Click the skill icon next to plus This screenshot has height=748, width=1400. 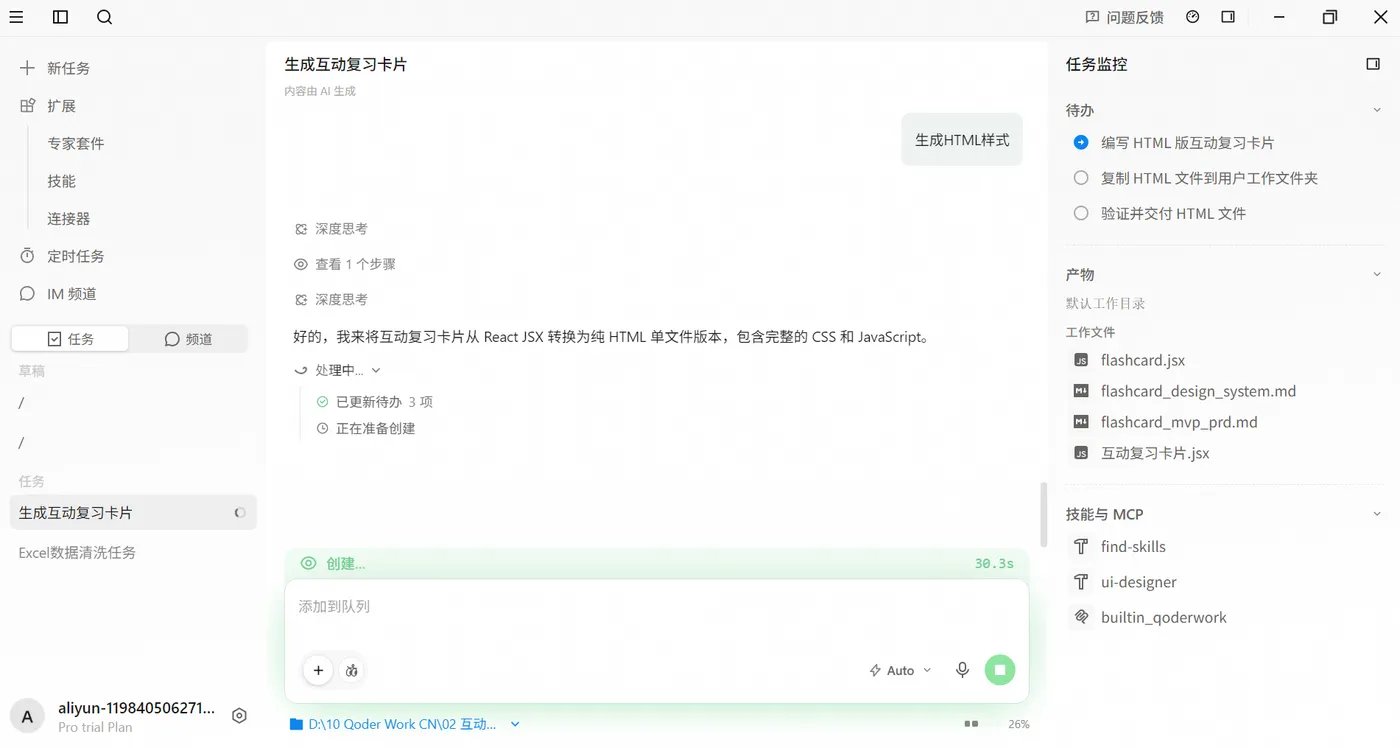[x=352, y=670]
